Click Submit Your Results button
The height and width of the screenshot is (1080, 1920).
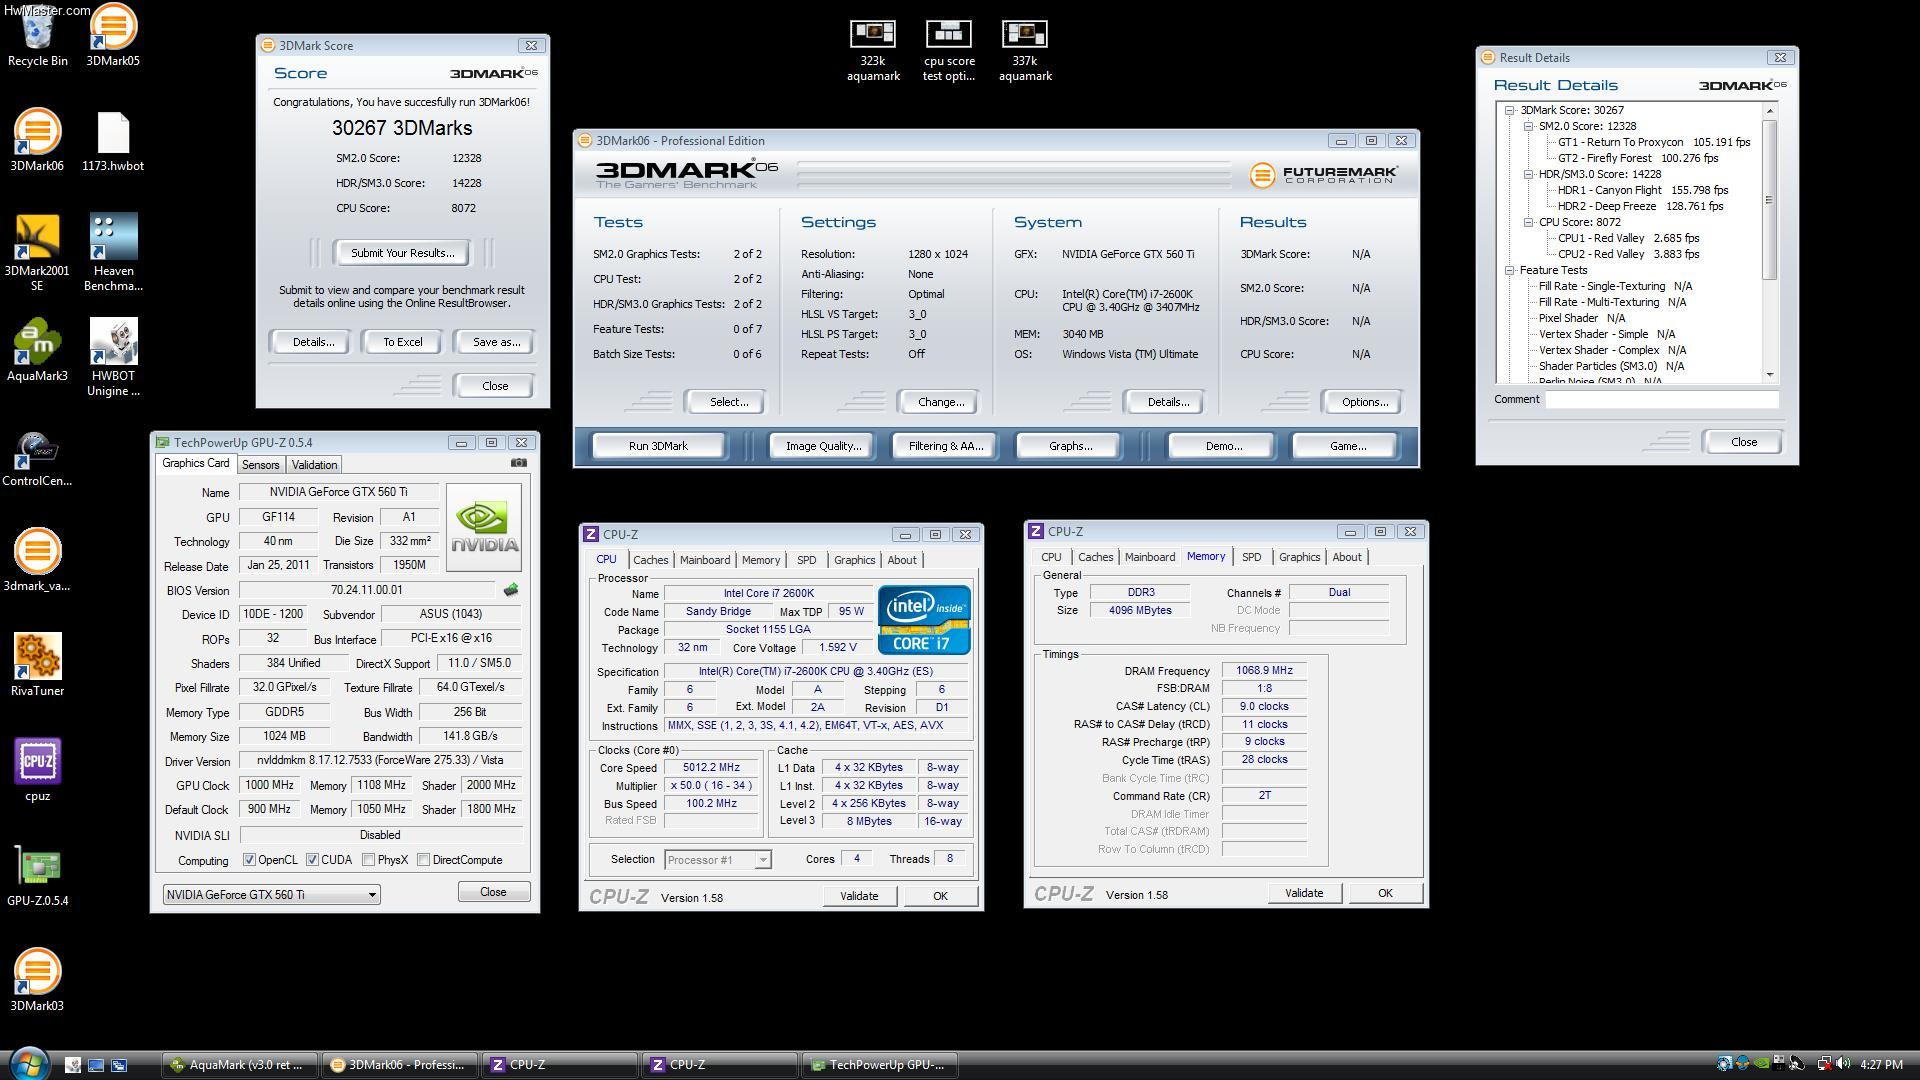pos(402,253)
